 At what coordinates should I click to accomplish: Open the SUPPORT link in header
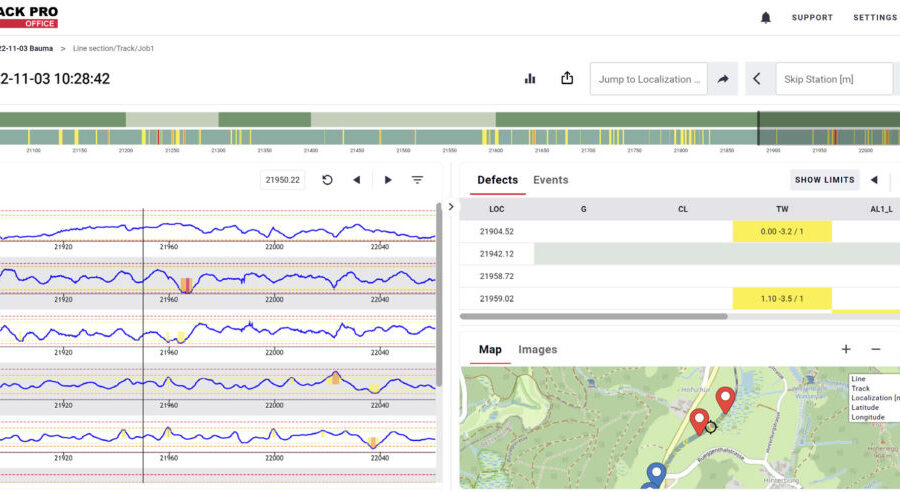click(x=812, y=18)
